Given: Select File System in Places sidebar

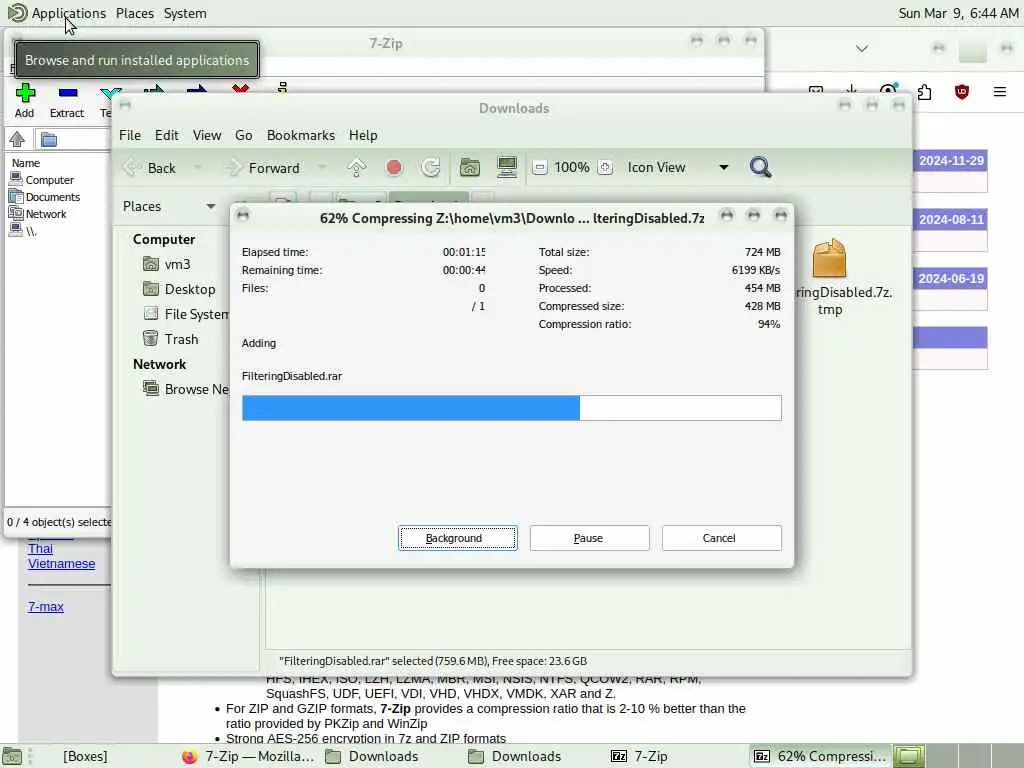Looking at the screenshot, I should click(186, 314).
